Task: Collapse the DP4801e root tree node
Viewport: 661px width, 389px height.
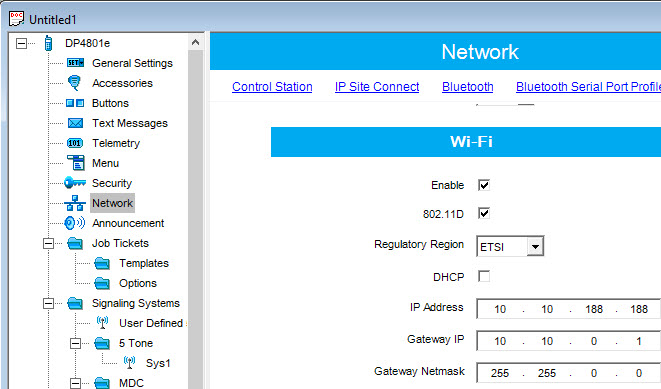Action: [21, 43]
